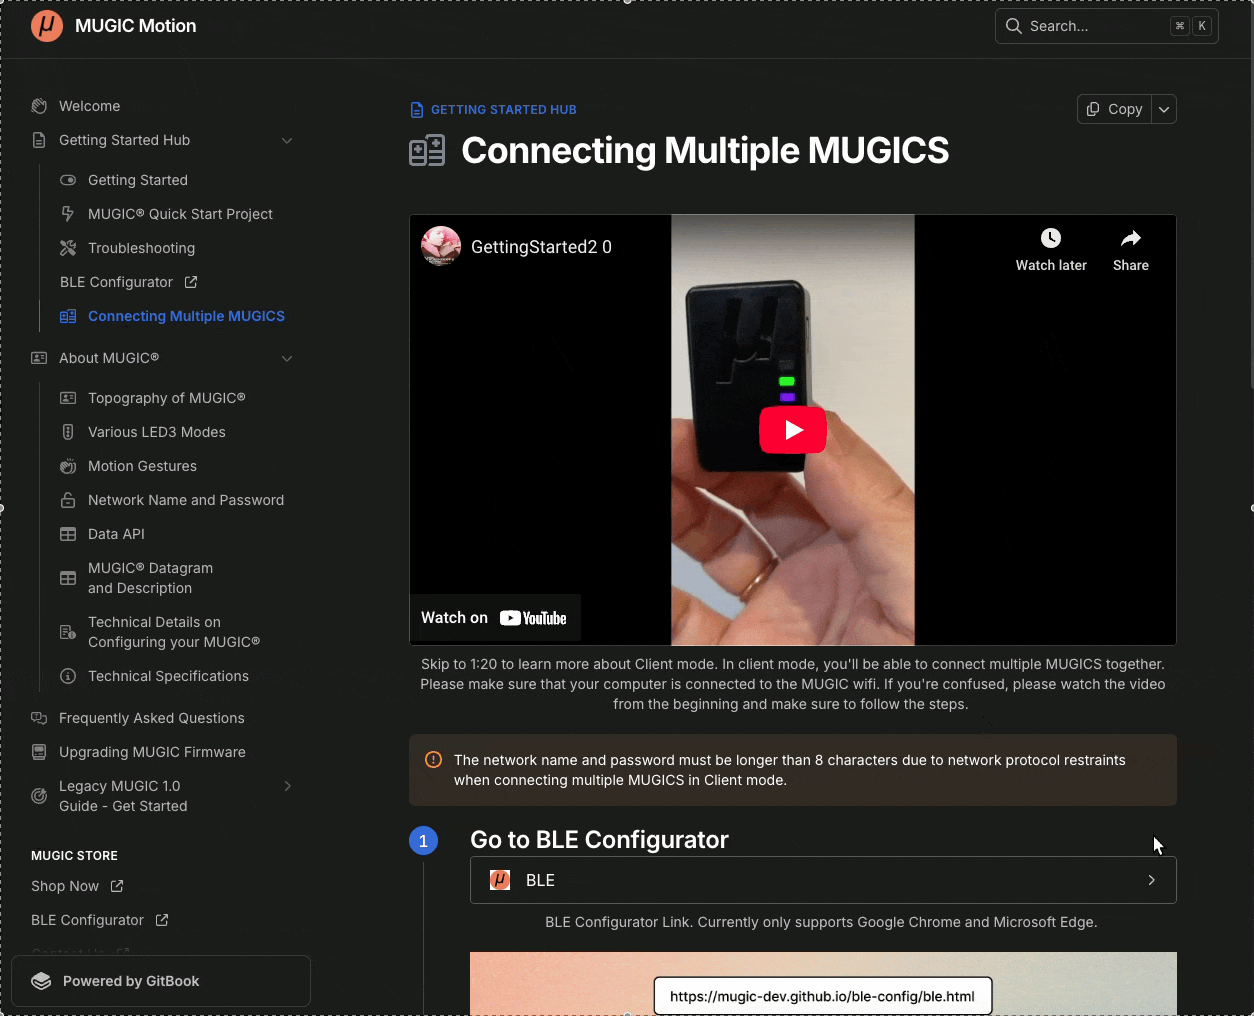Open the Copy options dropdown arrow

coord(1164,109)
